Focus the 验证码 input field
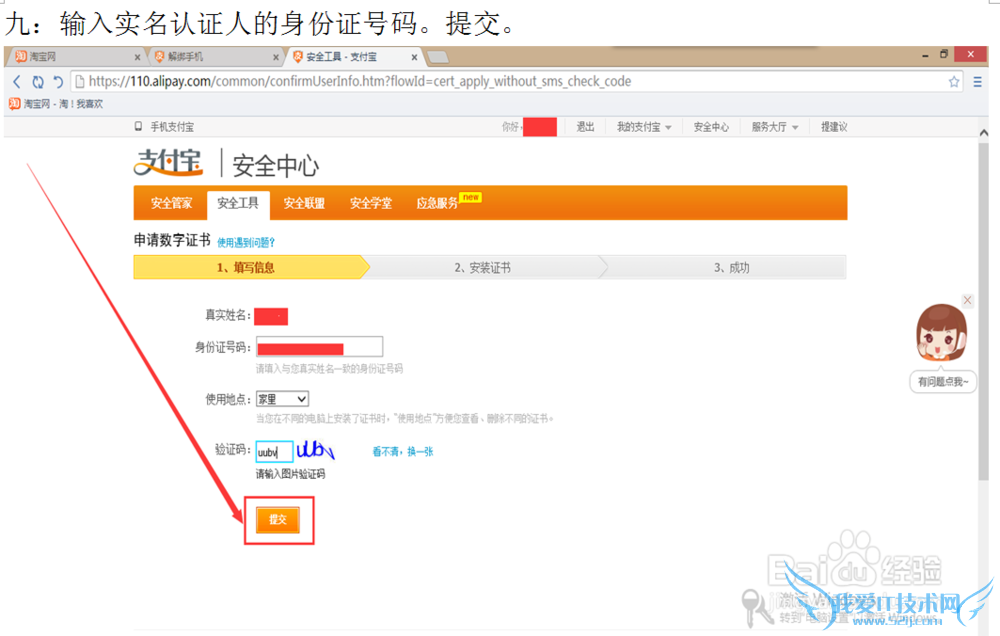Viewport: 1000px width, 636px height. 274,452
